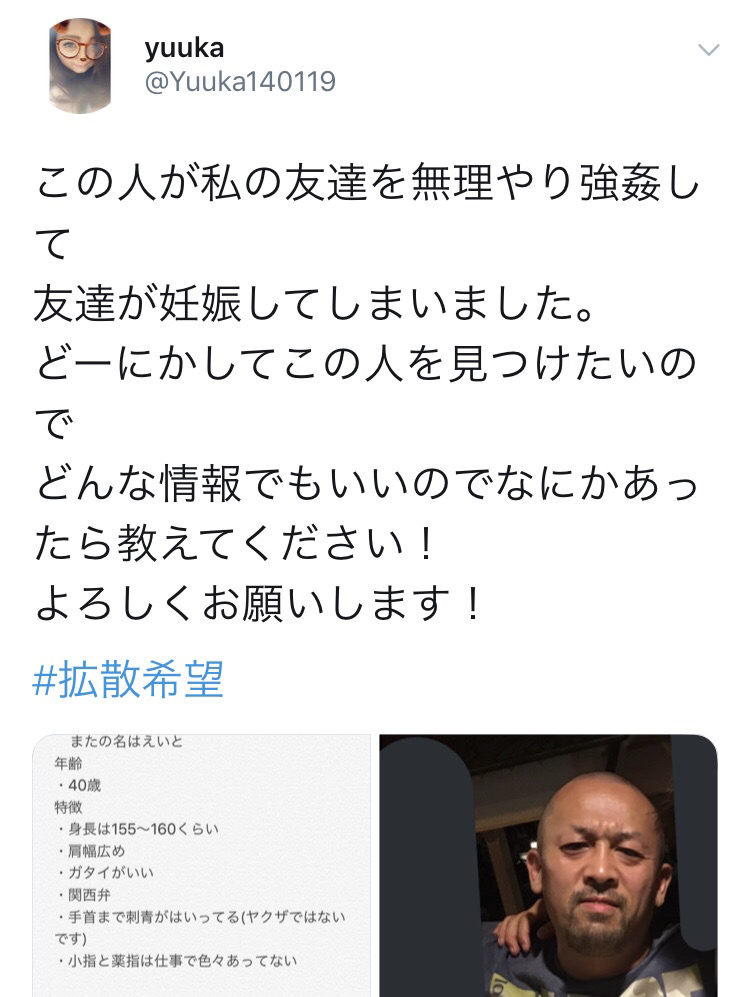The image size is (750, 997).
Task: Tap the 年齢 heading in notes image
Action: pyautogui.click(x=68, y=763)
